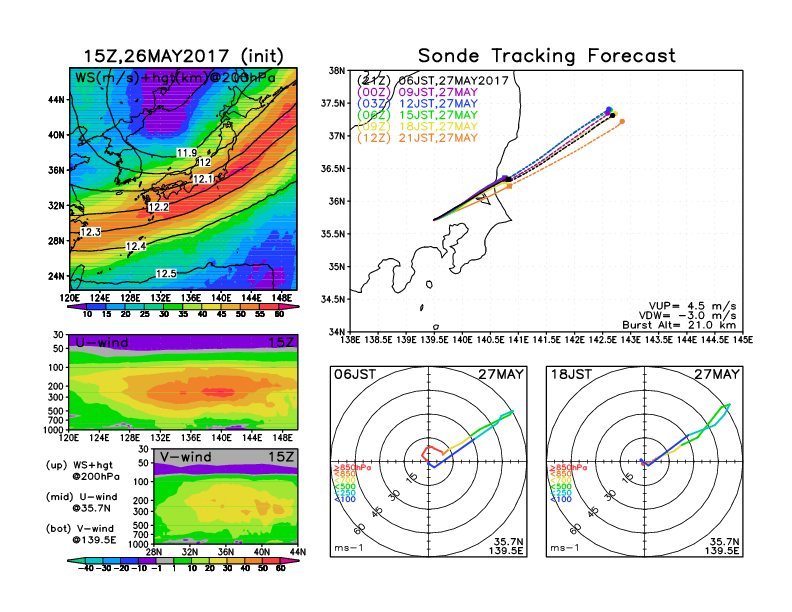Click the 12.2 height contour label
This screenshot has width=792, height=612.
pos(159,207)
